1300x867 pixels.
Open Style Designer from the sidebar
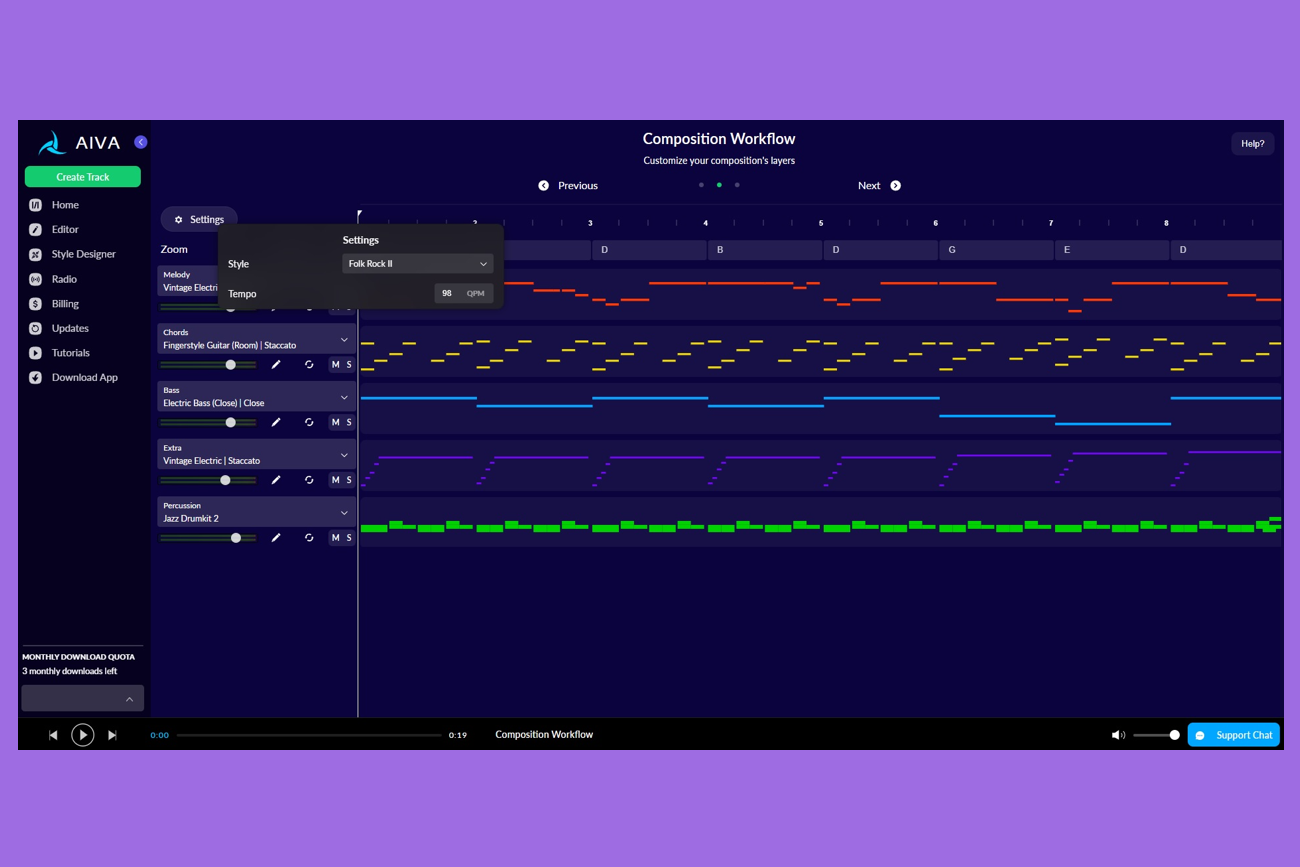click(83, 254)
